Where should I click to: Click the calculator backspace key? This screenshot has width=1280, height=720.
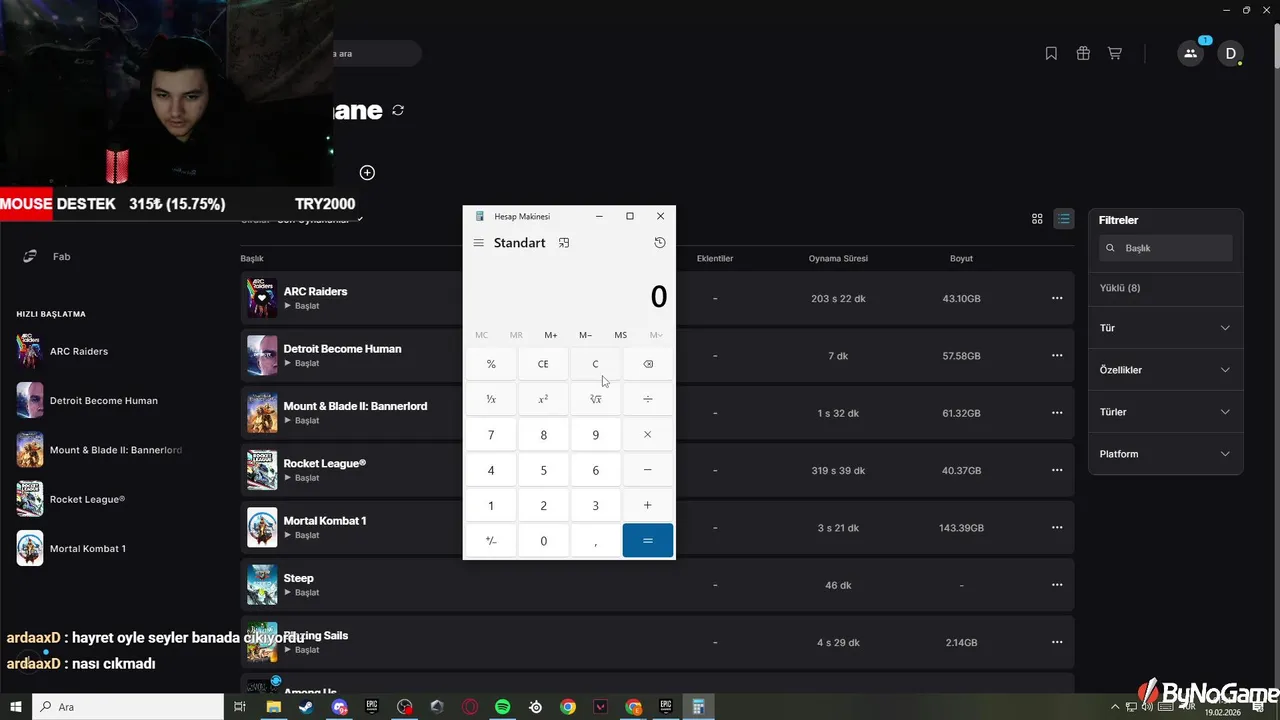tap(648, 364)
